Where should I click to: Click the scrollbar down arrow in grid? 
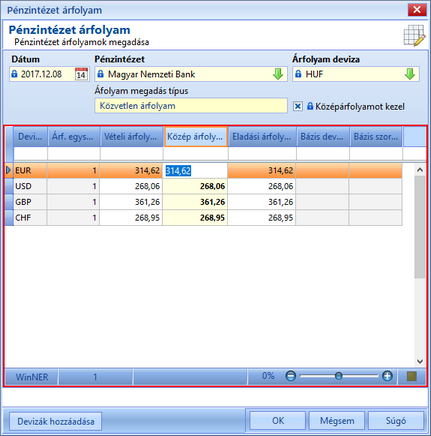420,361
